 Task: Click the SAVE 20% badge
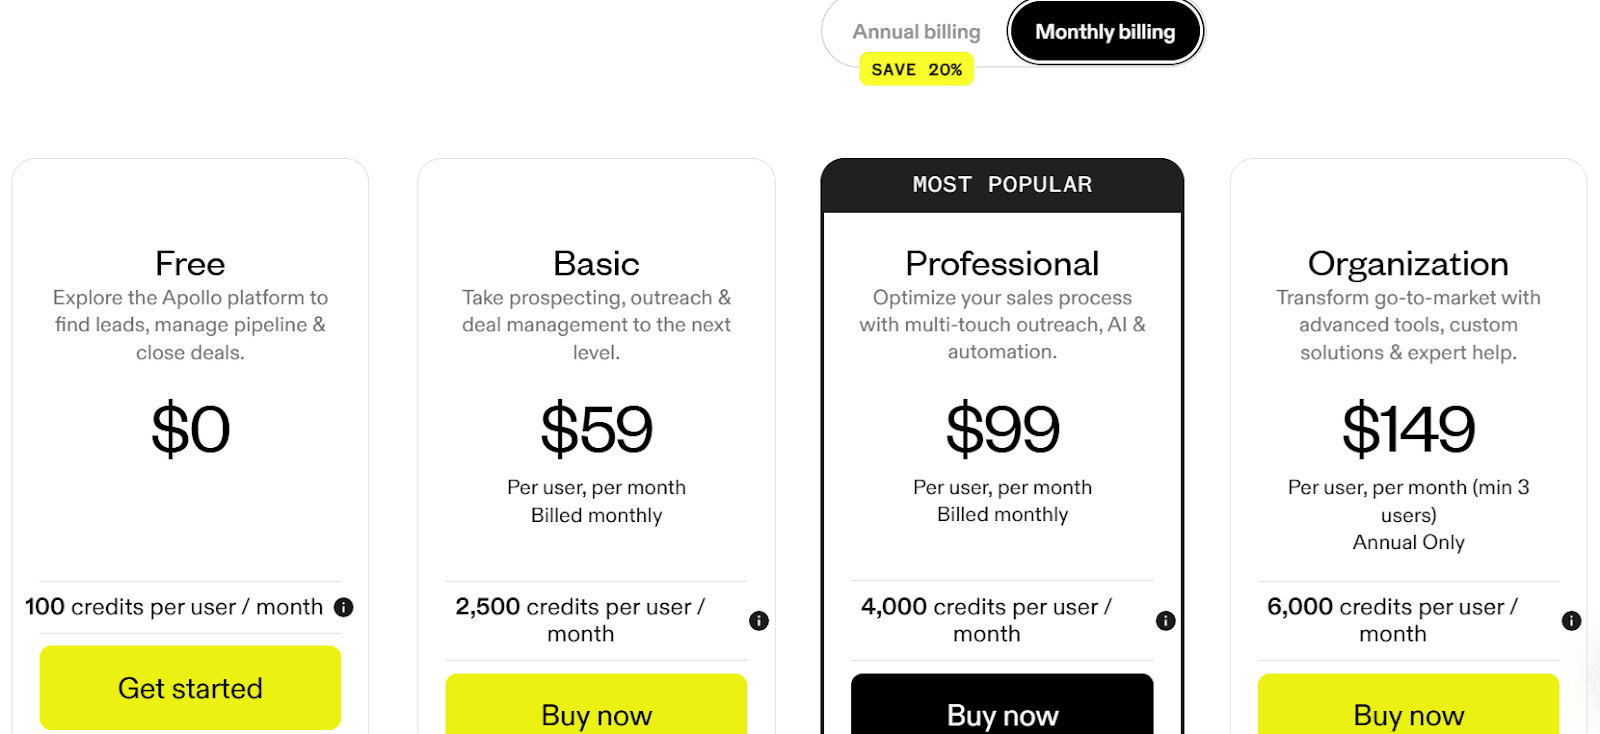pyautogui.click(x=916, y=68)
